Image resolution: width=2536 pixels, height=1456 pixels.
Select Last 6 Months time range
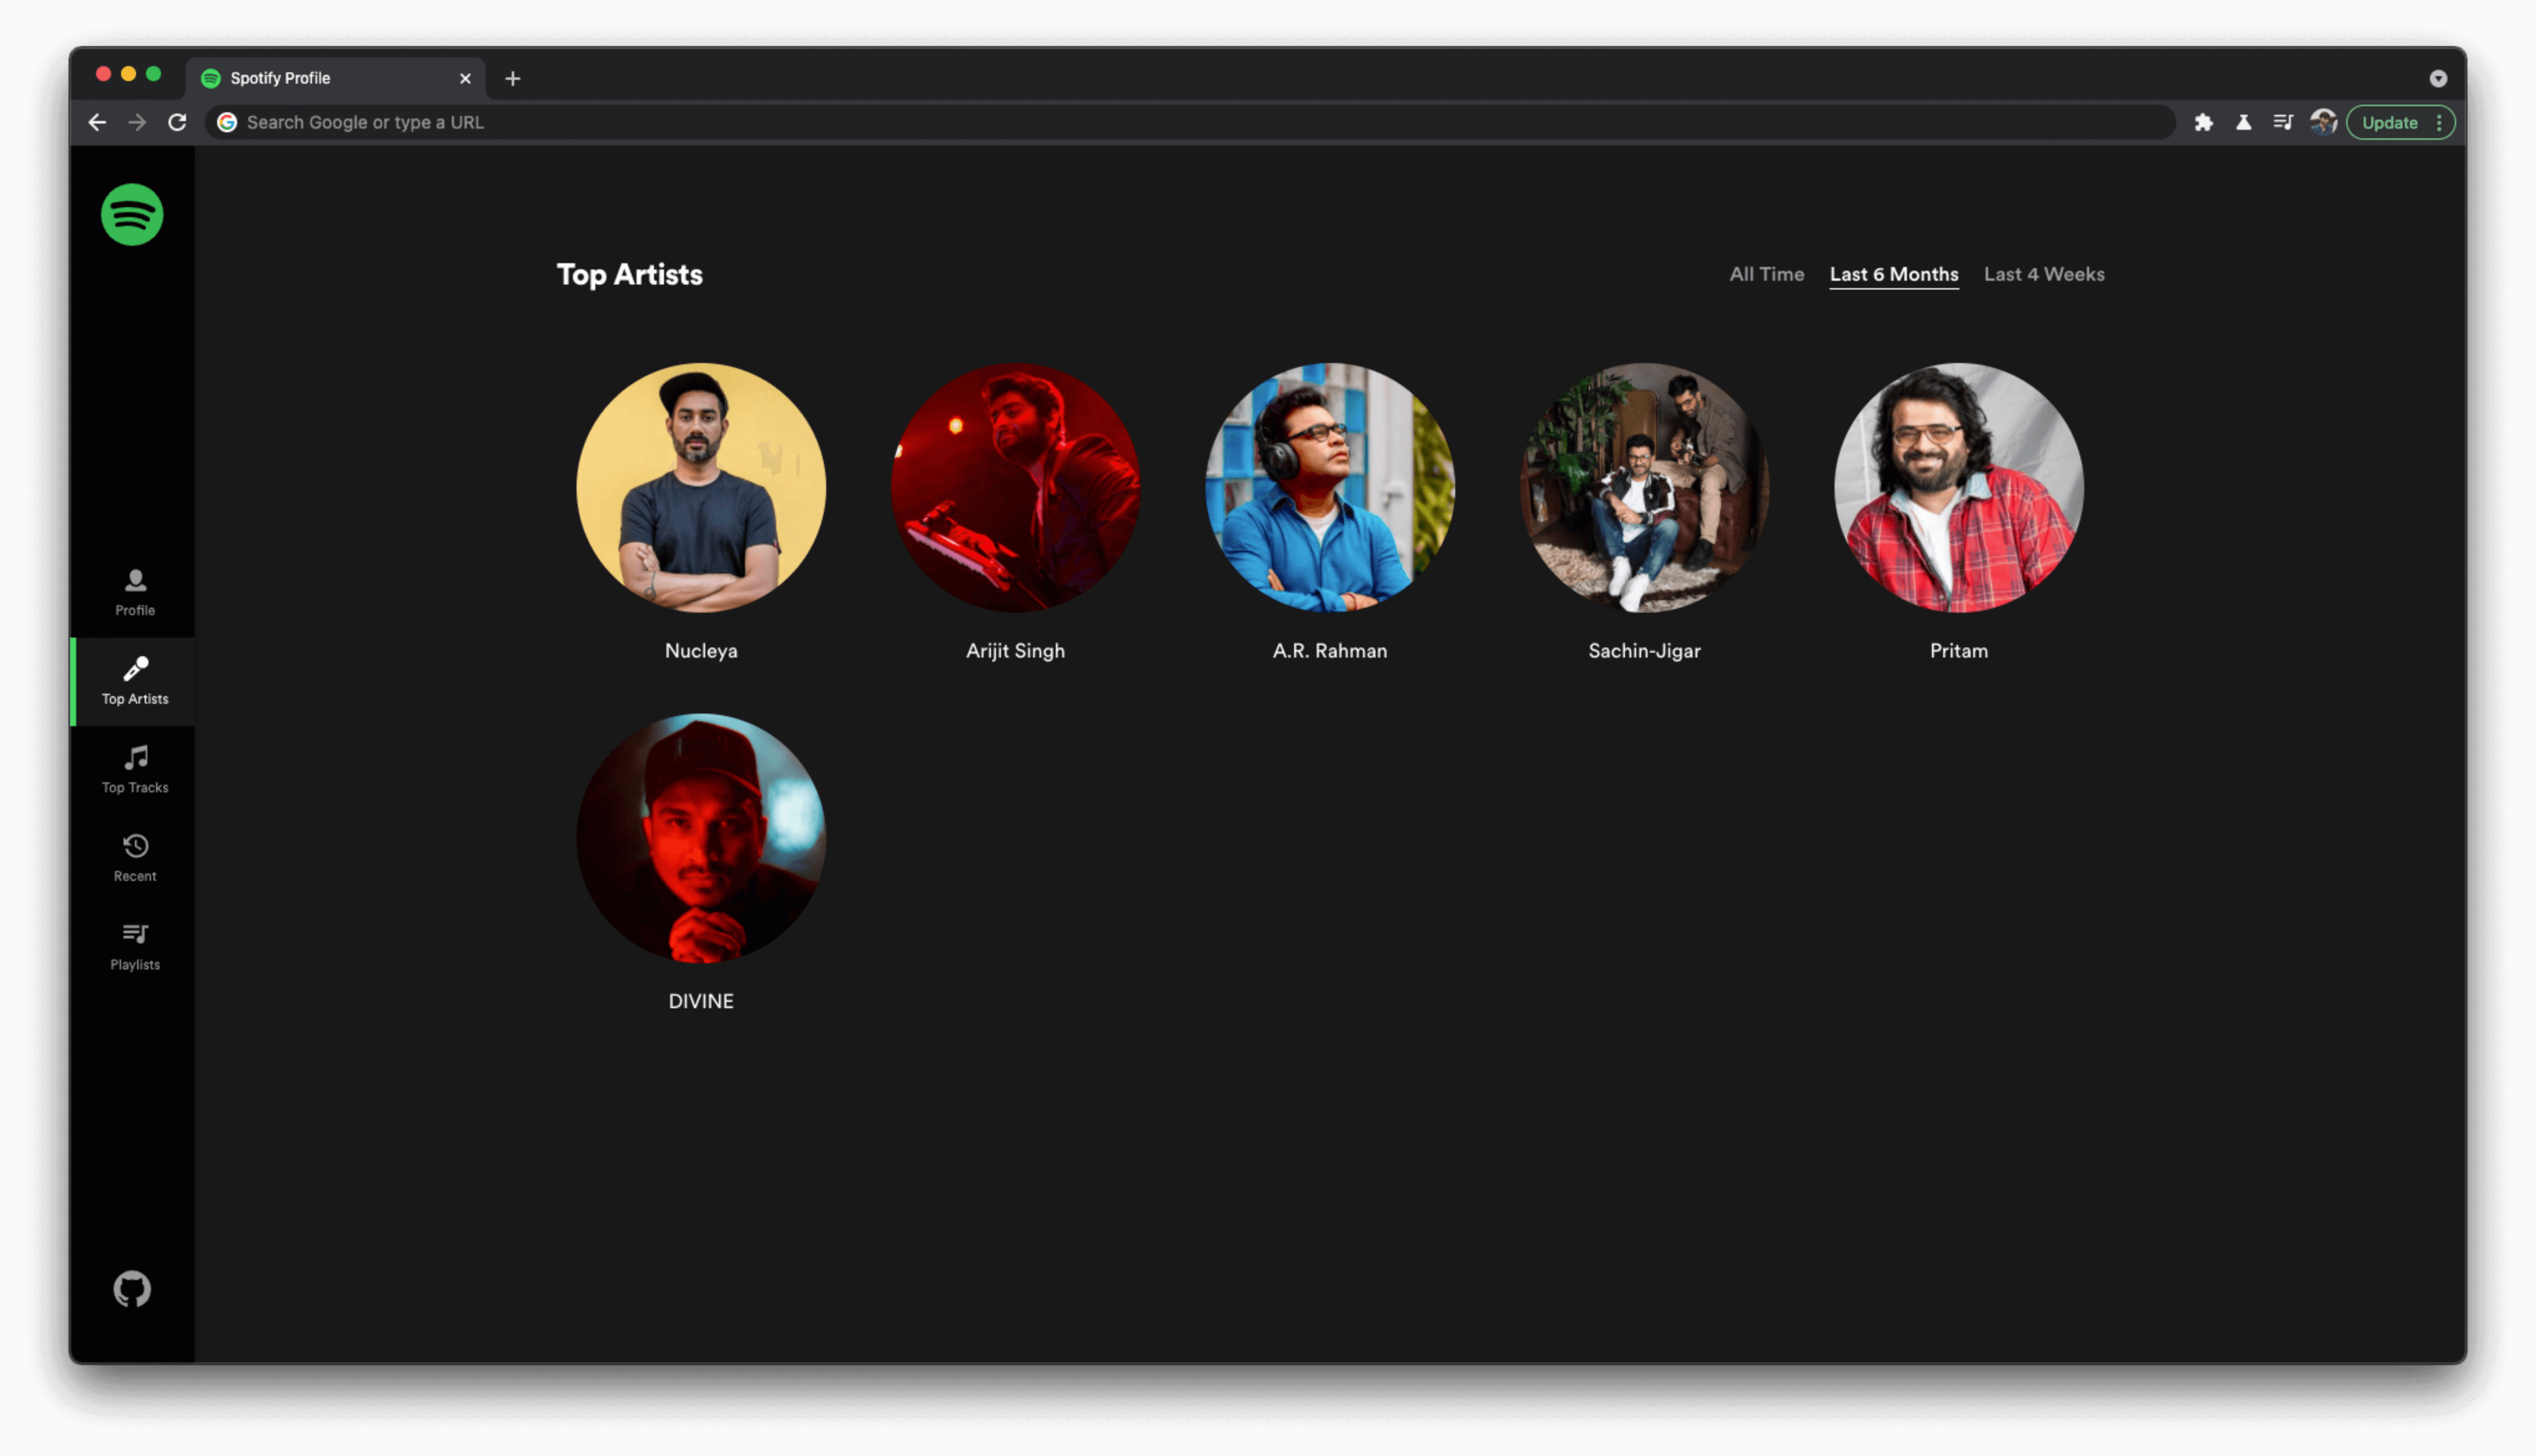click(1893, 274)
